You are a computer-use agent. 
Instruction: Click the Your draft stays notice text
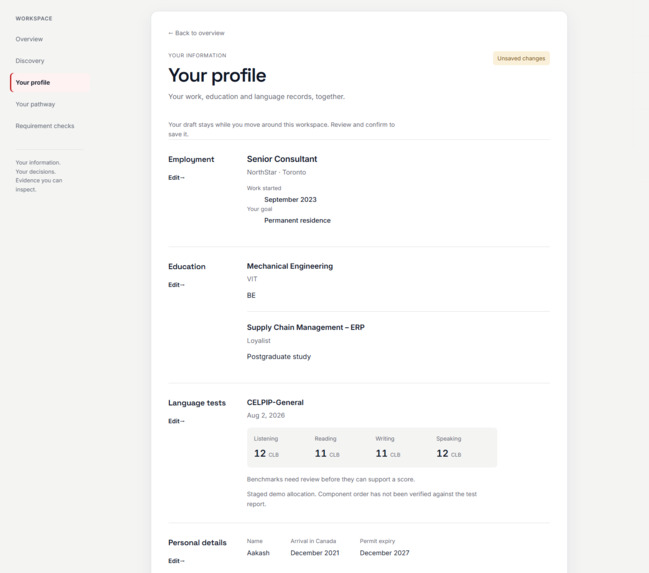click(281, 130)
